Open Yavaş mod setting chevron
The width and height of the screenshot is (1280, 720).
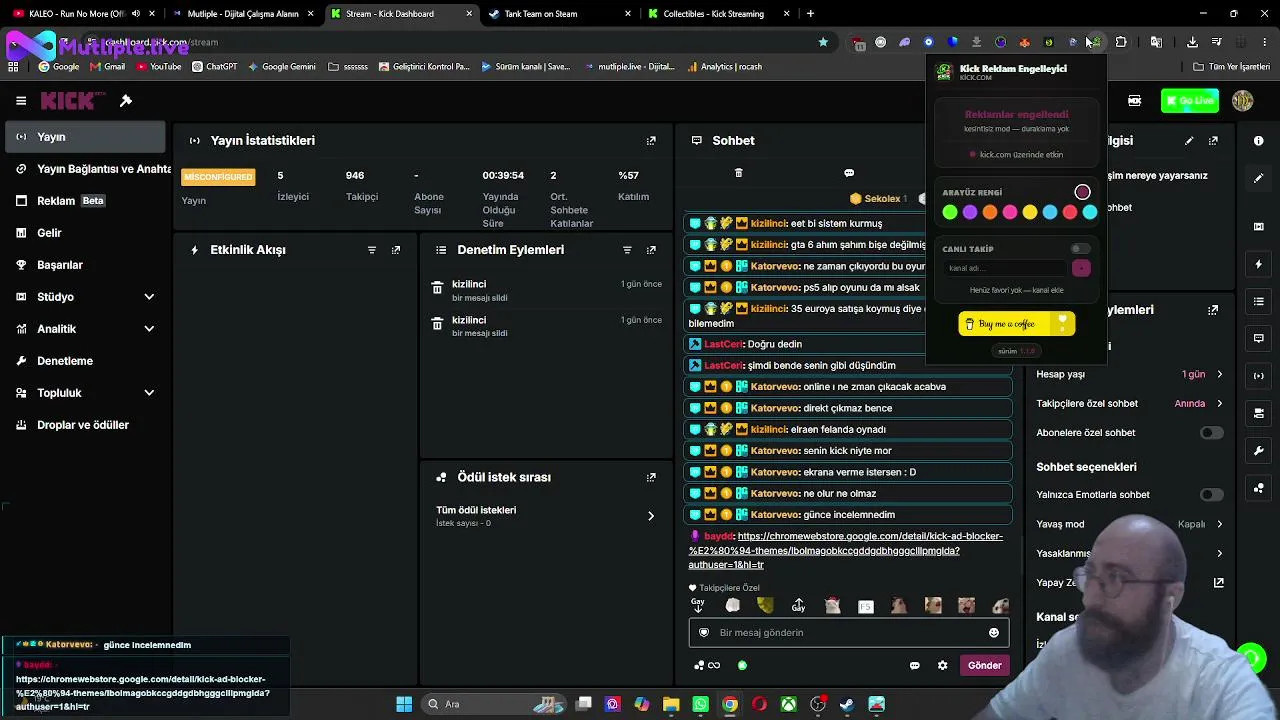point(1219,524)
